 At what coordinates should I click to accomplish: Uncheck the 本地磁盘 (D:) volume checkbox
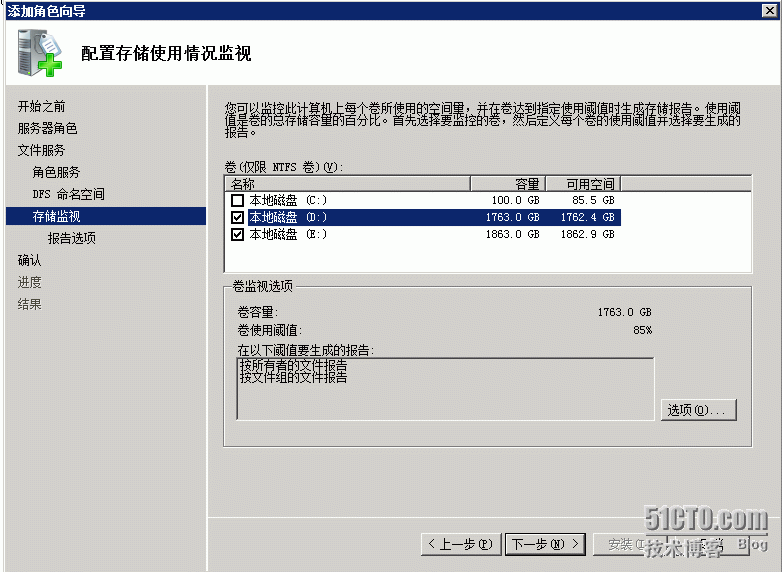coord(237,217)
